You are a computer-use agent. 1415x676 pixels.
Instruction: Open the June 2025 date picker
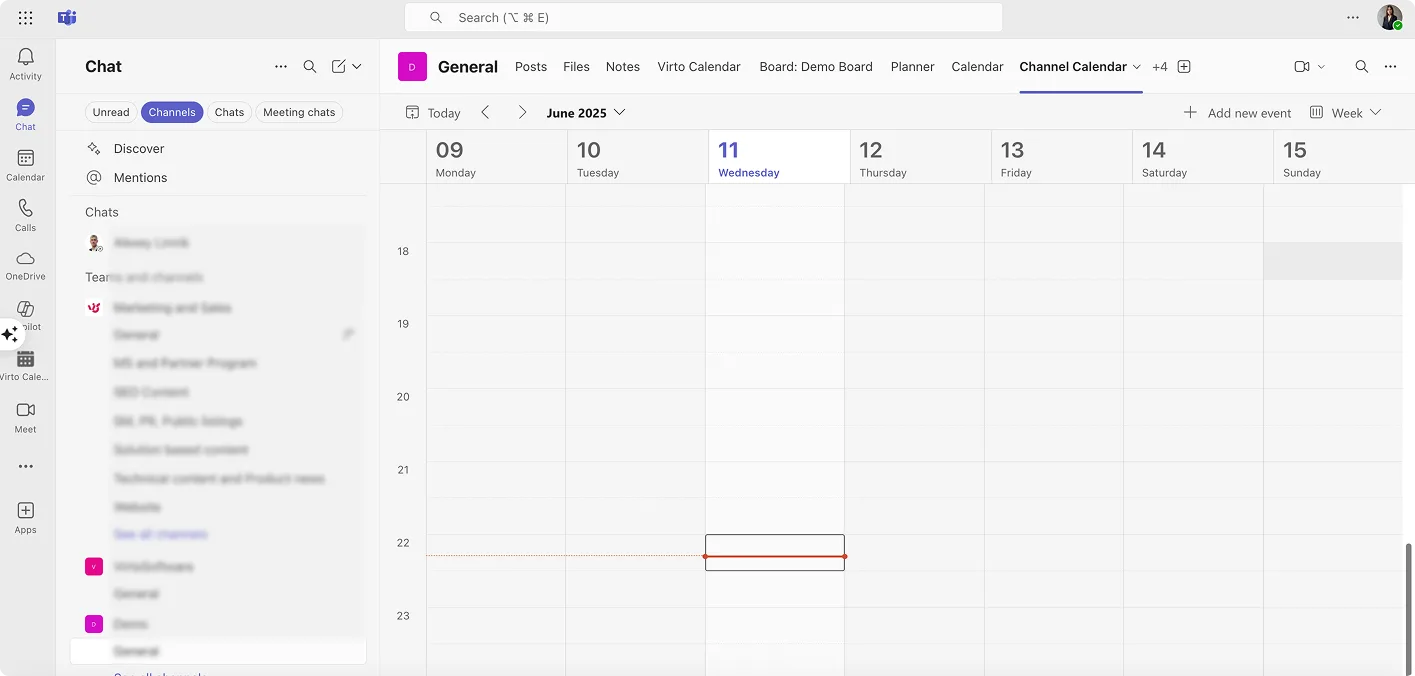[586, 113]
